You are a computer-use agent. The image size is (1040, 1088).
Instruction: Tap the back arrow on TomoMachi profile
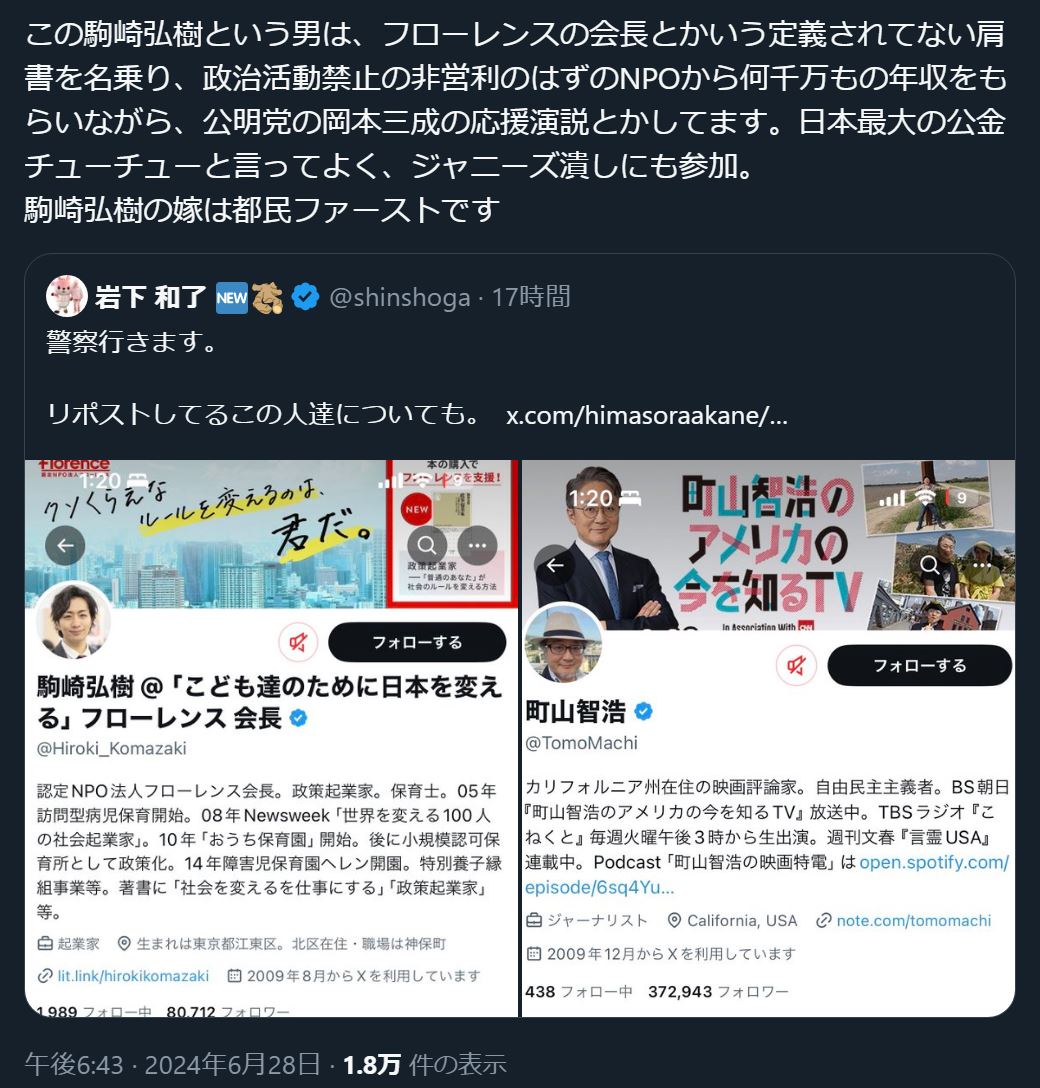pyautogui.click(x=555, y=566)
